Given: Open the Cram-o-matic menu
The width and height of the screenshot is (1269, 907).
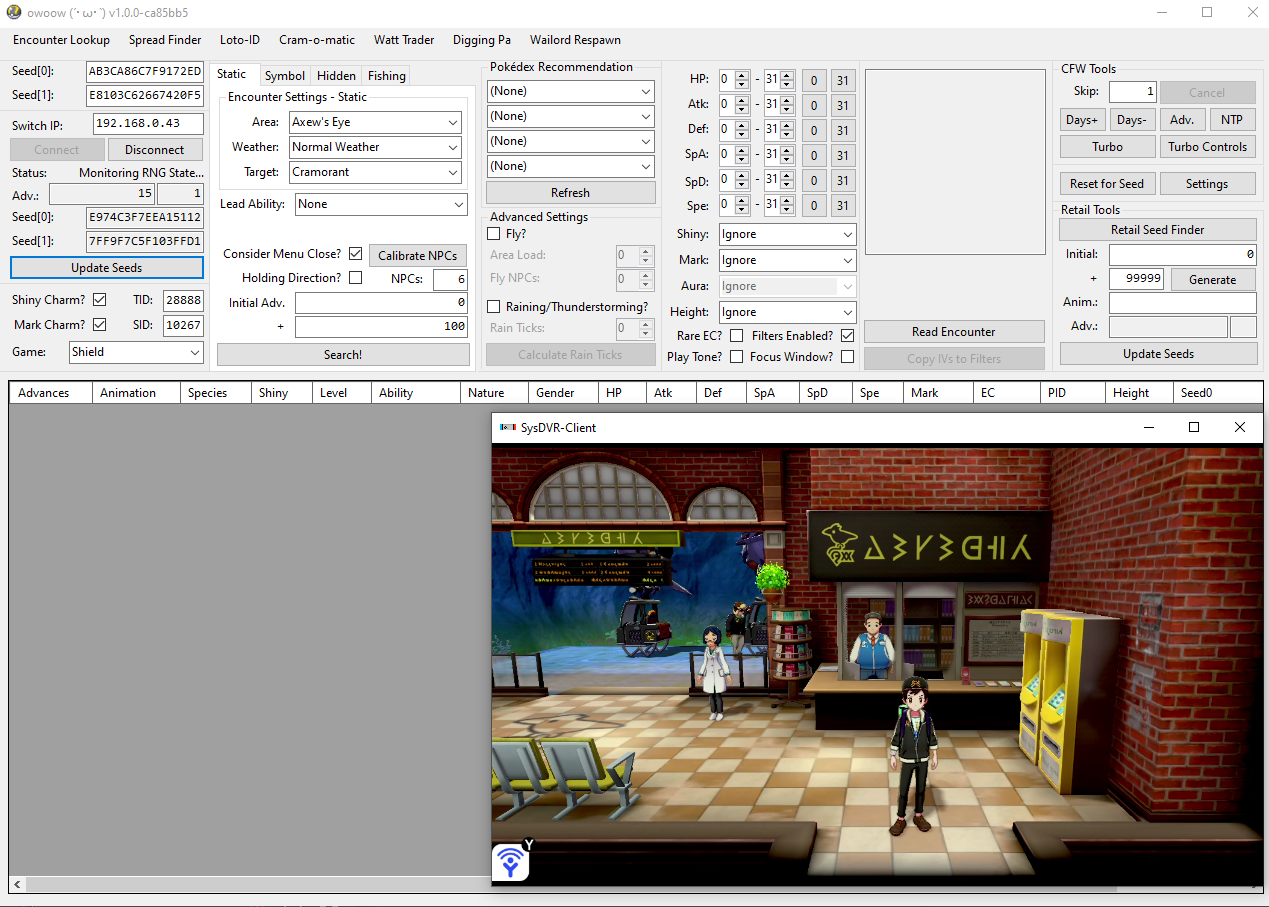Looking at the screenshot, I should (x=317, y=40).
